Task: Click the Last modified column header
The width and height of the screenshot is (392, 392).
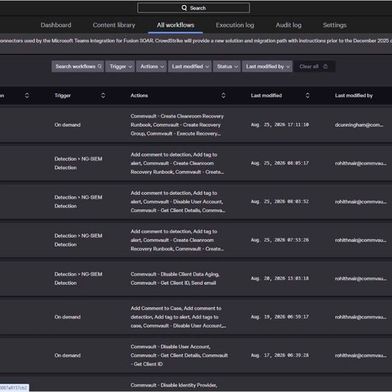Action: [266, 96]
